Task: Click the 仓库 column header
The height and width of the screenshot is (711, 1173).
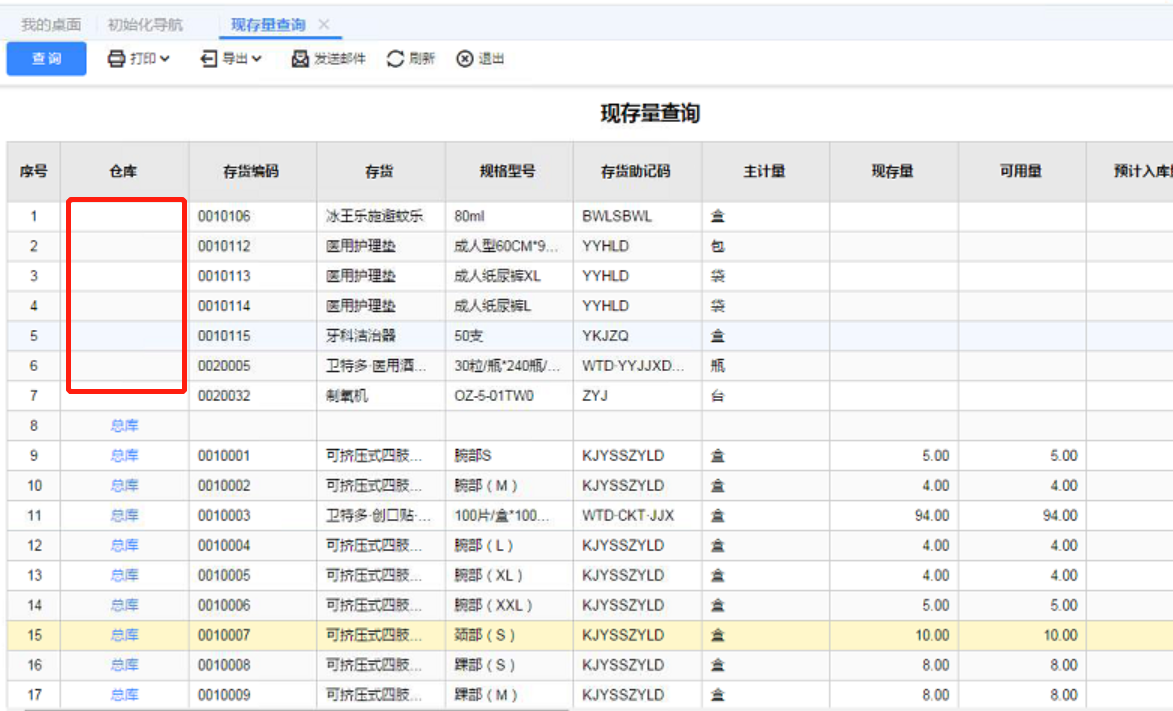Action: pos(124,171)
